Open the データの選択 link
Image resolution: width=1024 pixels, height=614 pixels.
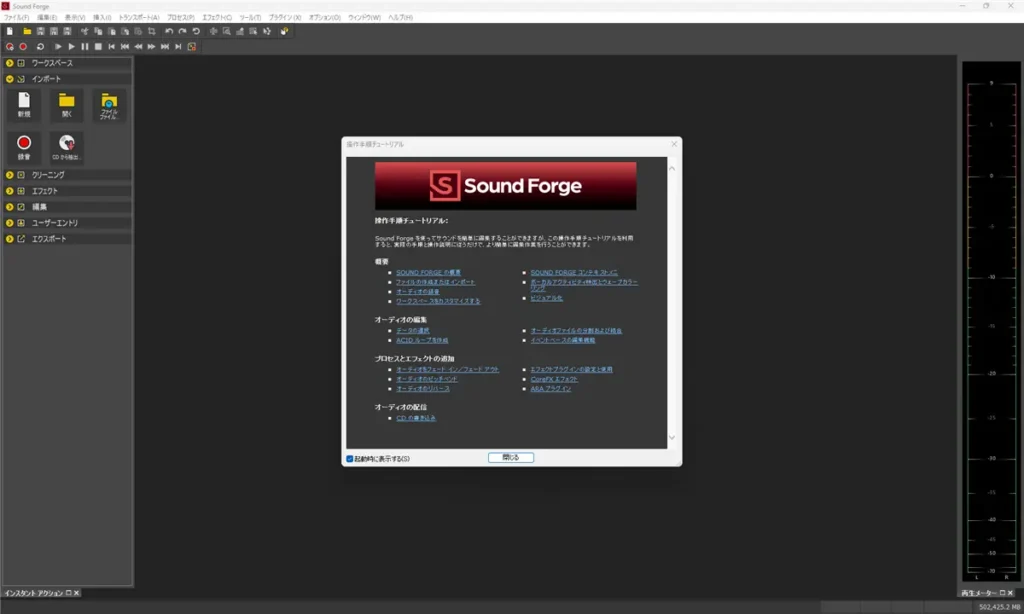(413, 331)
